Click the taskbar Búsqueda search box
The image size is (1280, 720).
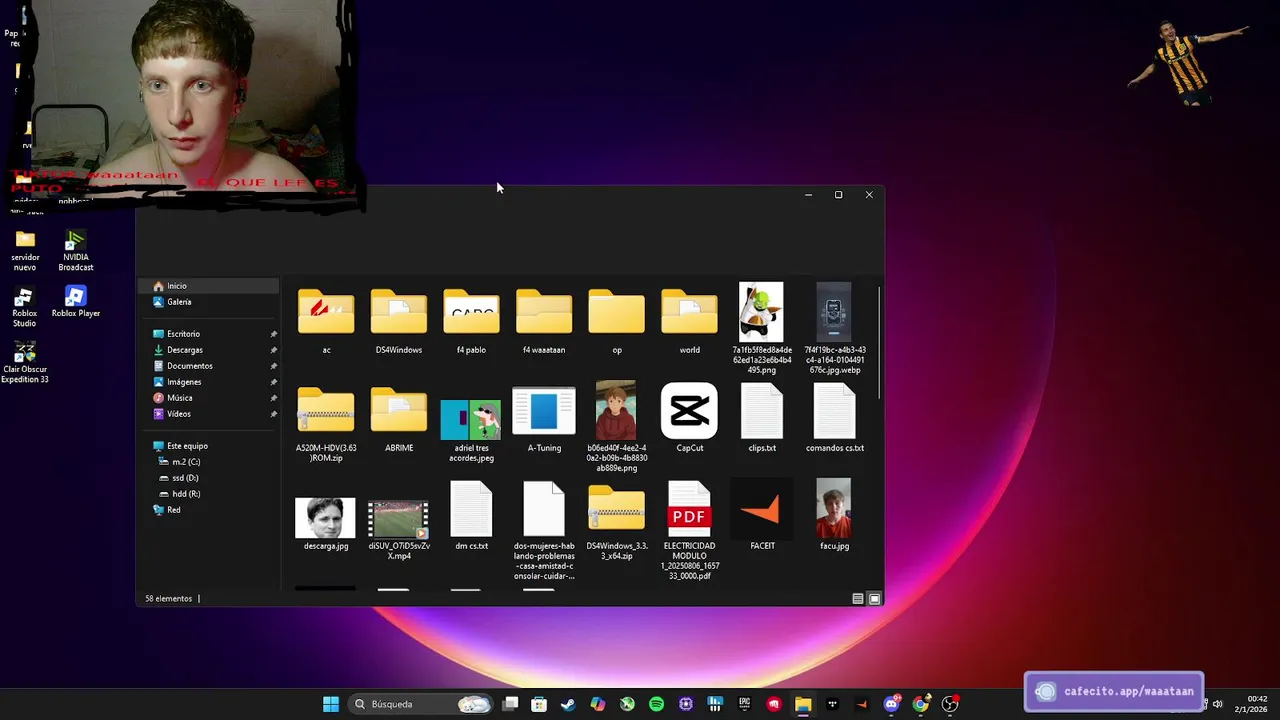pos(422,704)
